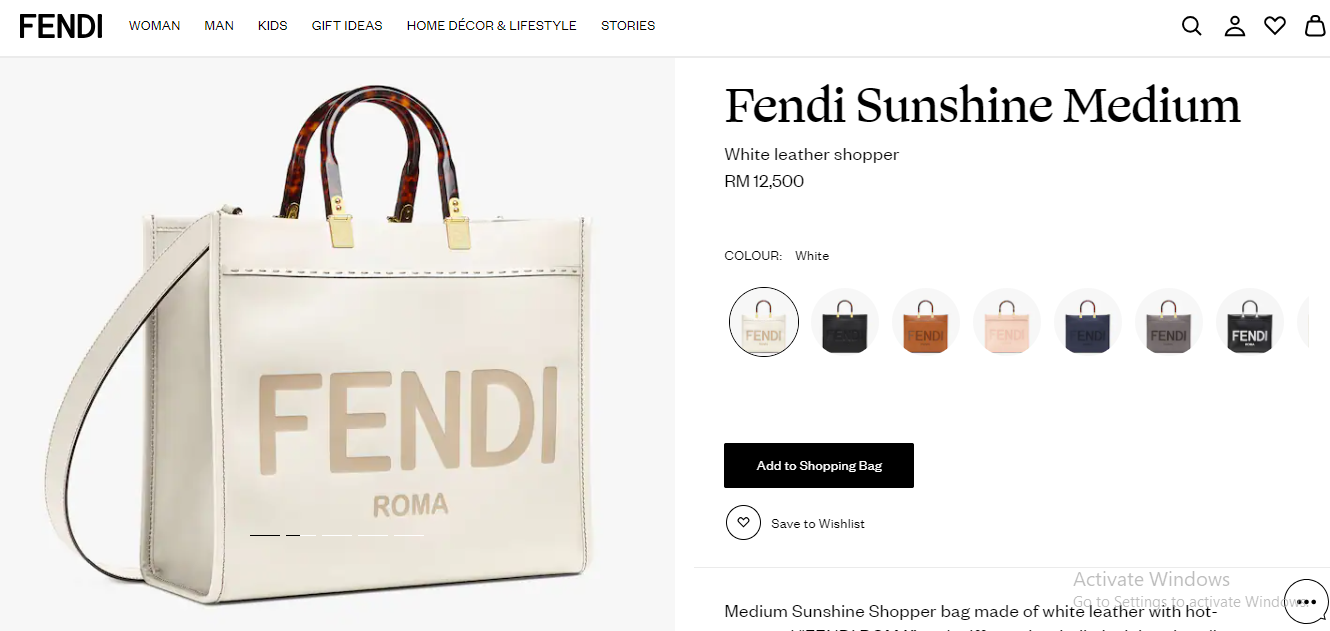1330x631 pixels.
Task: Open the WOMAN menu
Action: point(154,26)
